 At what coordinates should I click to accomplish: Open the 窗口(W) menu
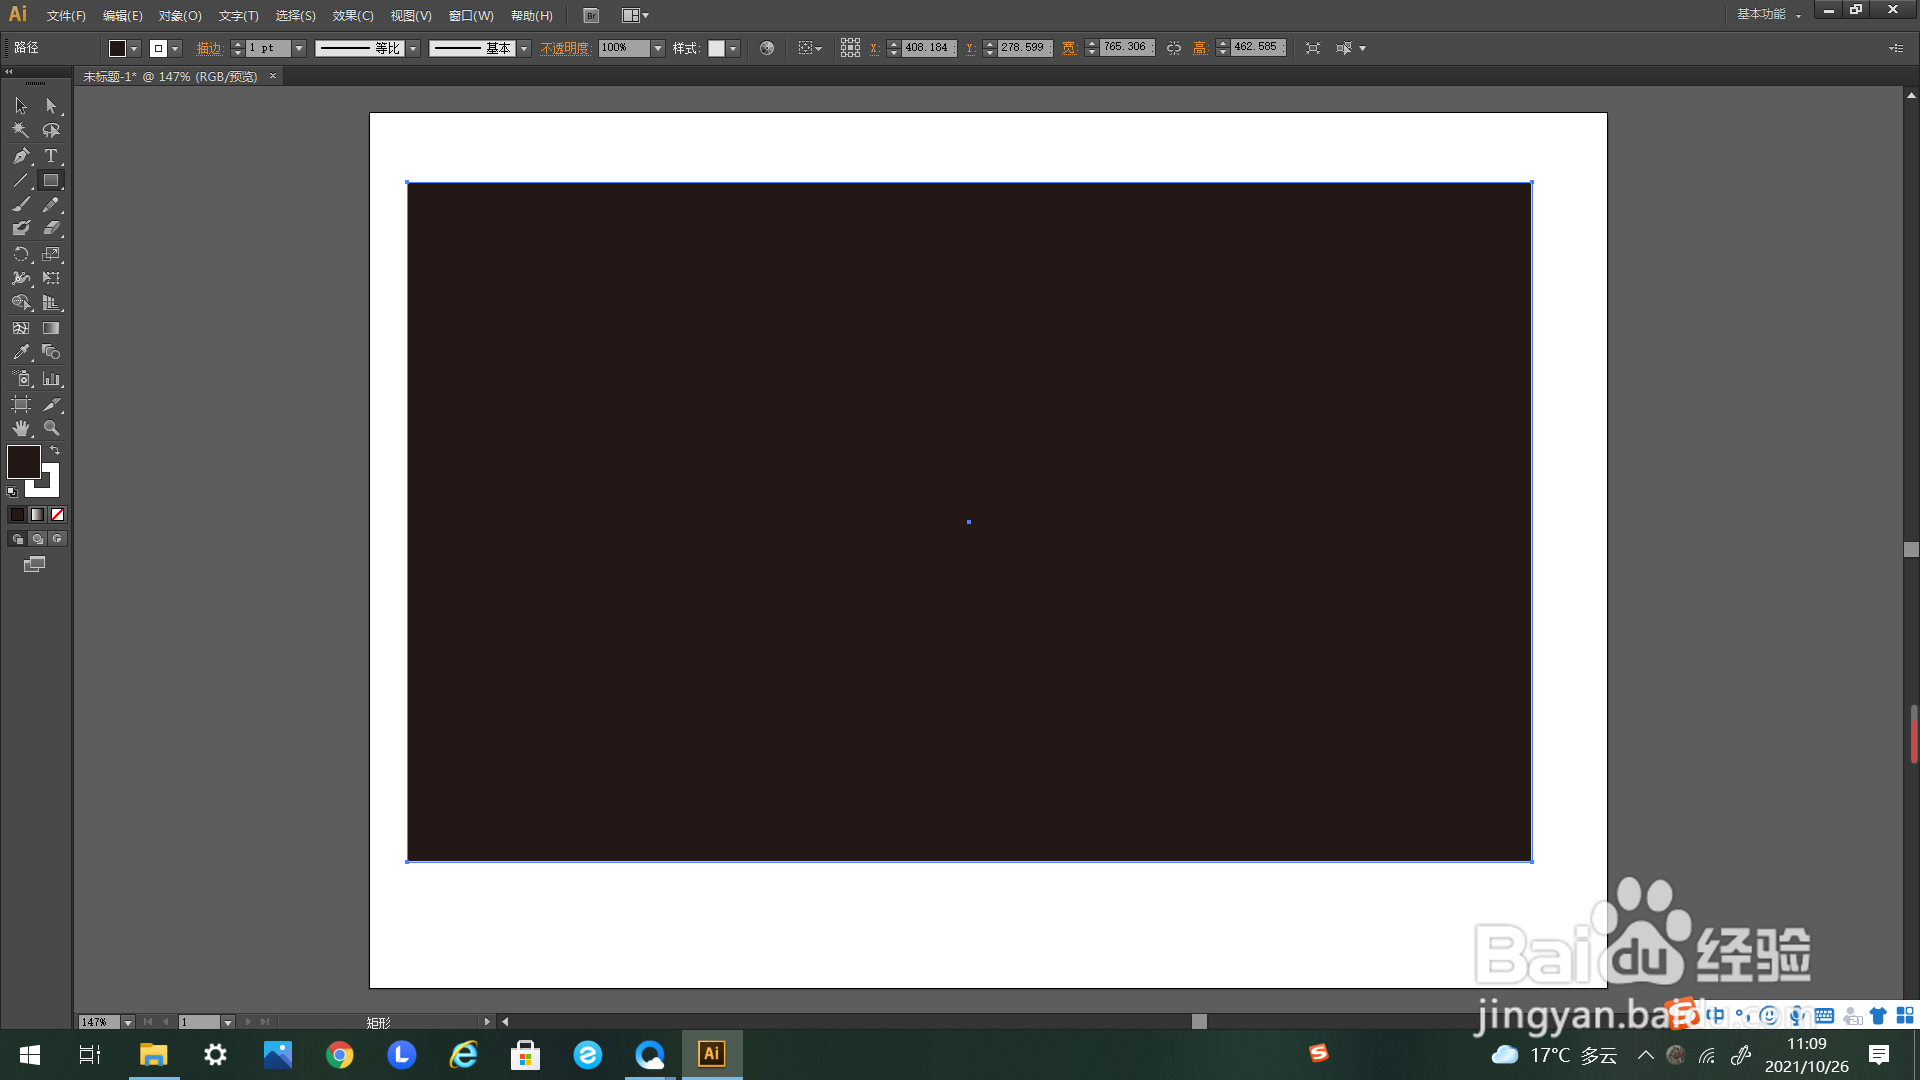coord(471,16)
